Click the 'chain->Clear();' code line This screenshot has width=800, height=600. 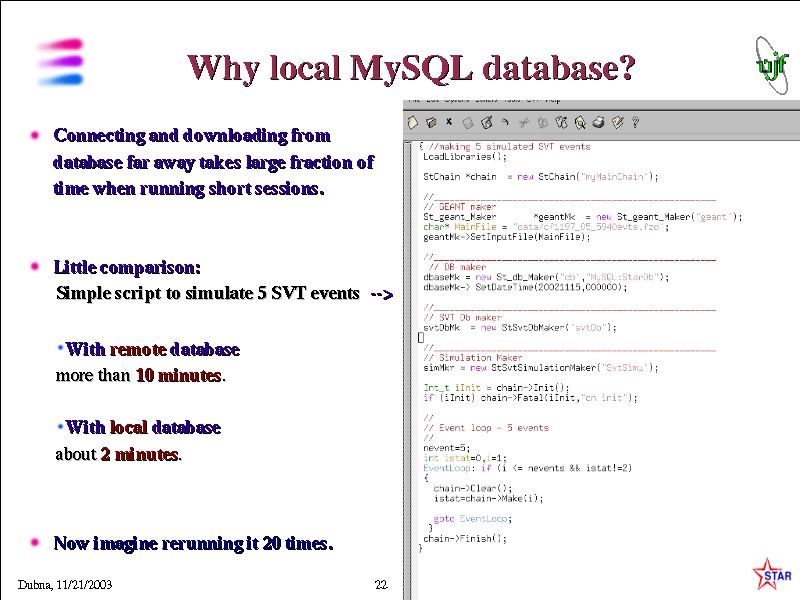pyautogui.click(x=472, y=488)
